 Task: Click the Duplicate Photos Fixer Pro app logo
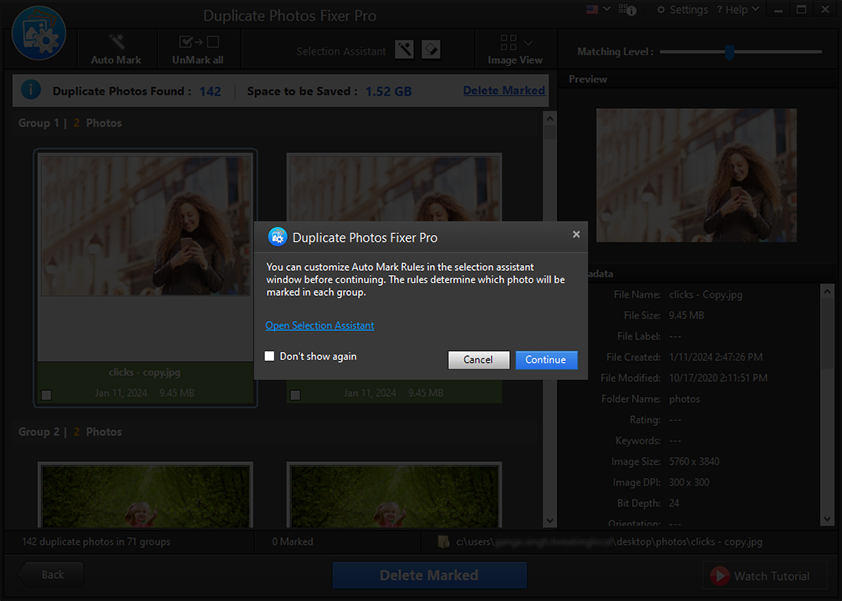(x=39, y=33)
